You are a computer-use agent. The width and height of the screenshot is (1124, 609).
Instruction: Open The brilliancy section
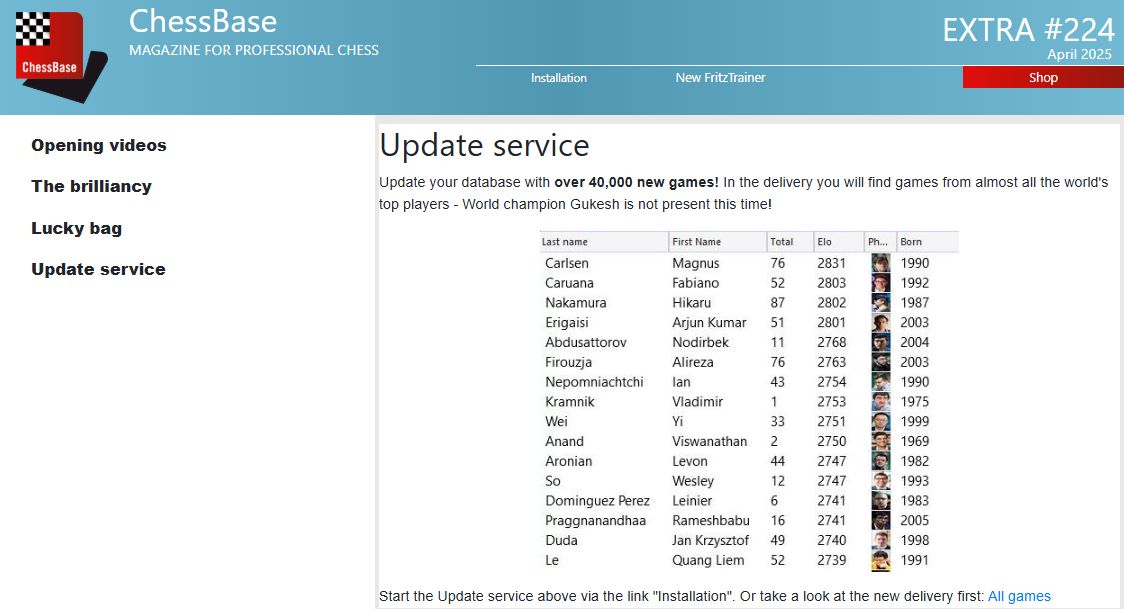pos(91,186)
